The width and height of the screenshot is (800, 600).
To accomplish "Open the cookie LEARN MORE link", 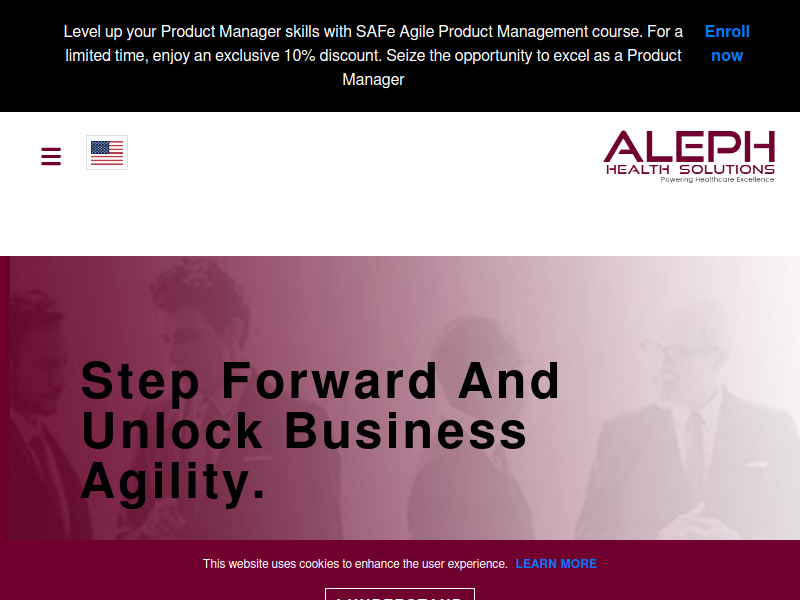I will (556, 564).
